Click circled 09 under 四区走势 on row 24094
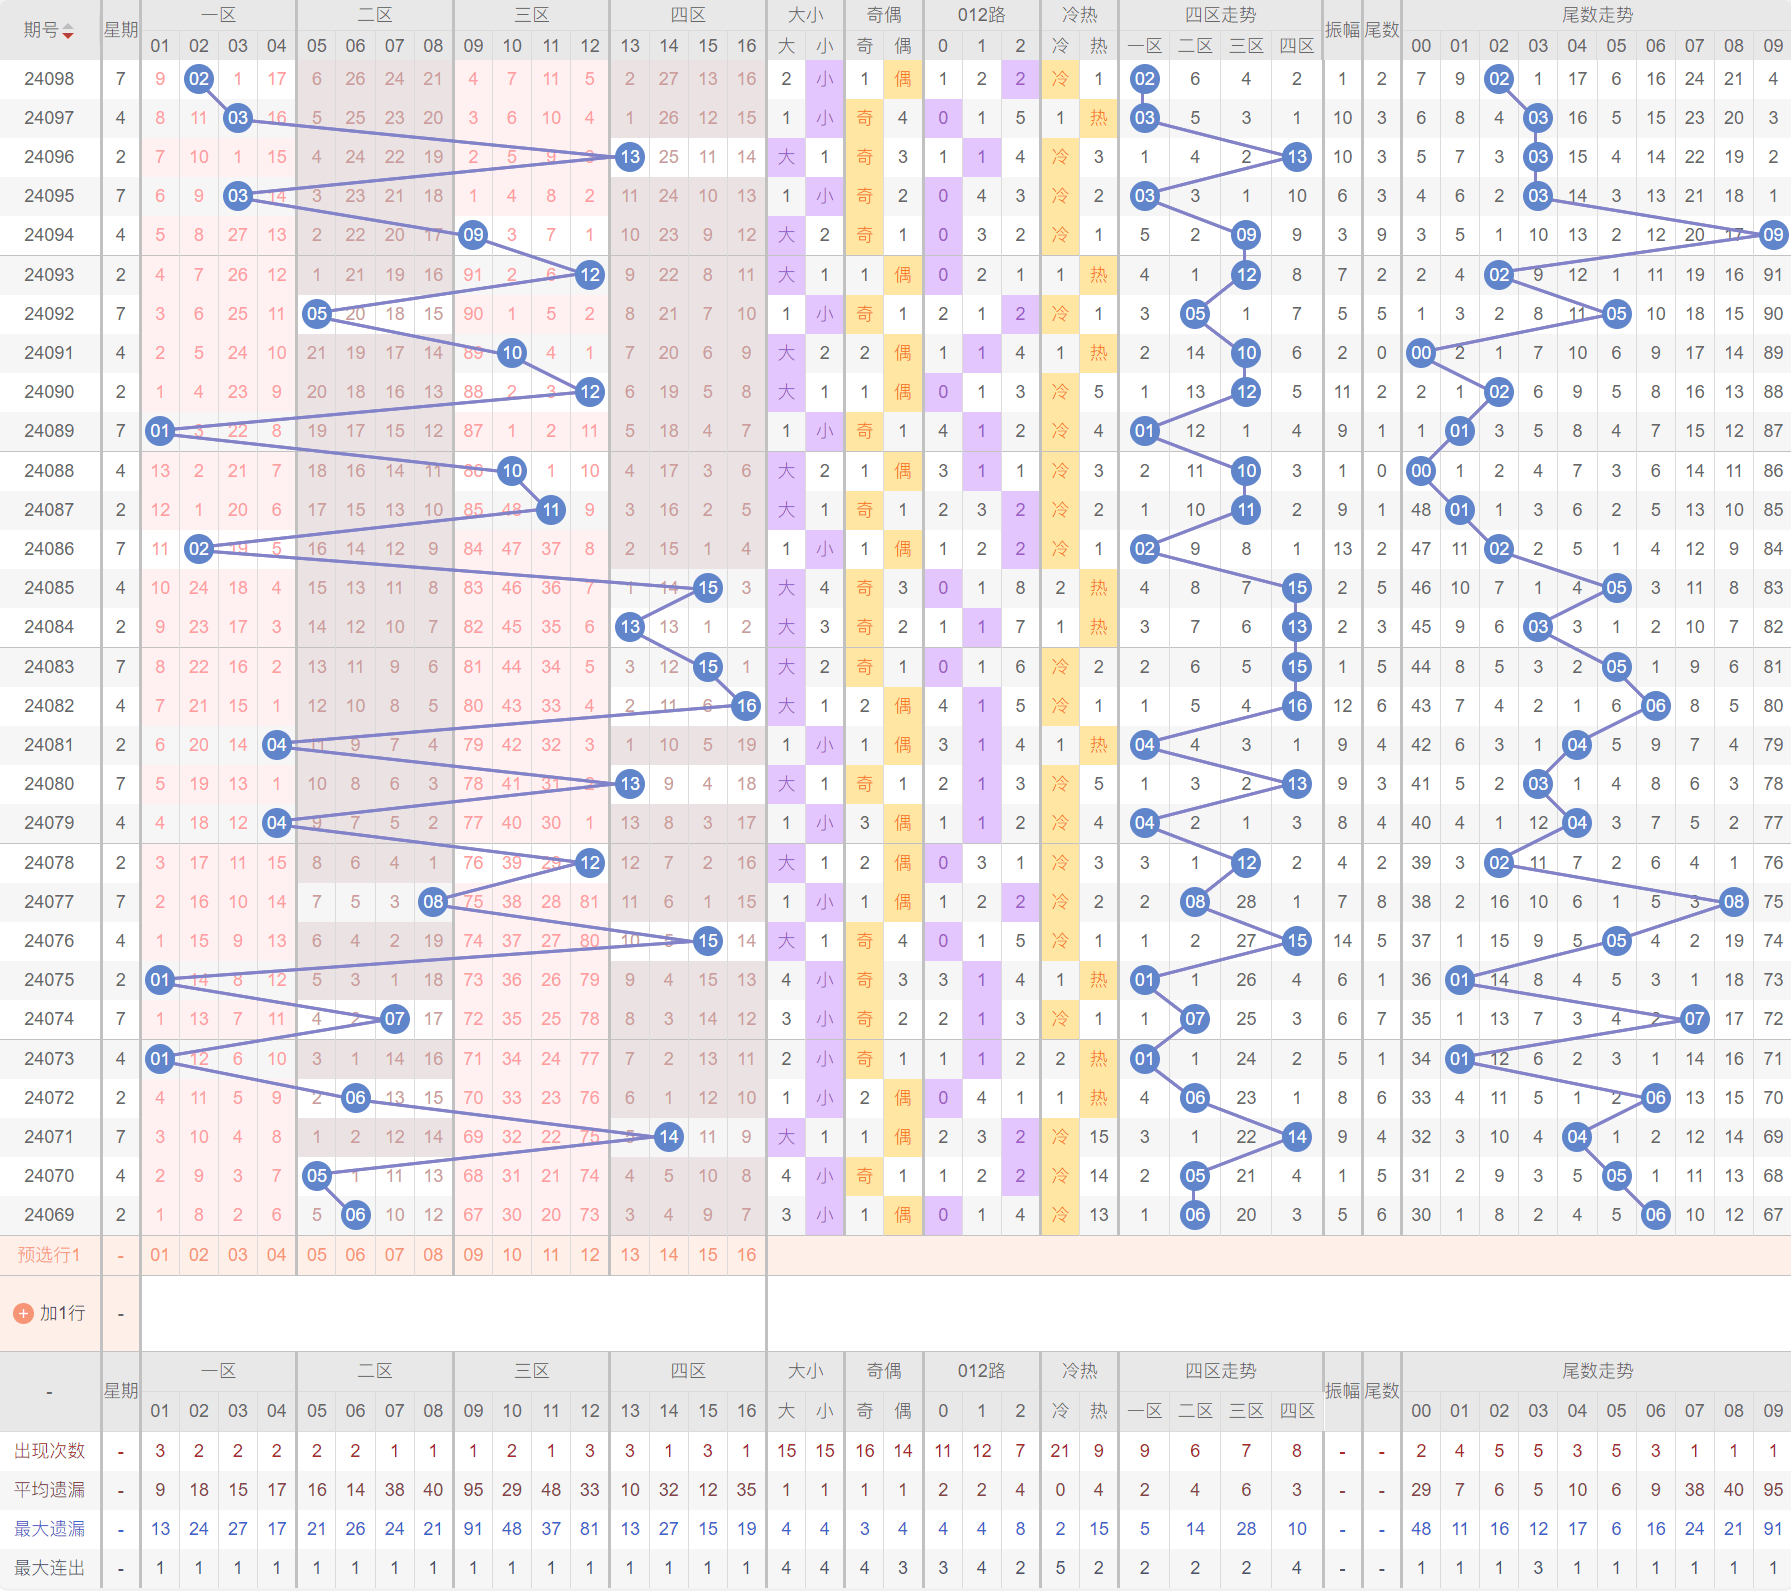 (1246, 235)
